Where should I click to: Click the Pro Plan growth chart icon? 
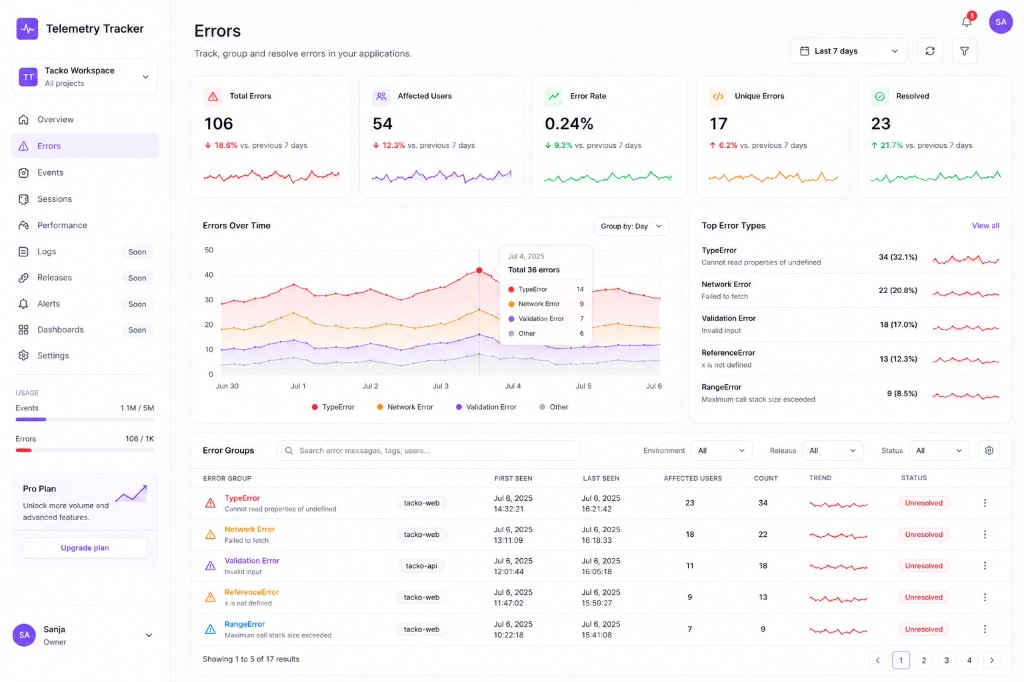click(x=131, y=493)
